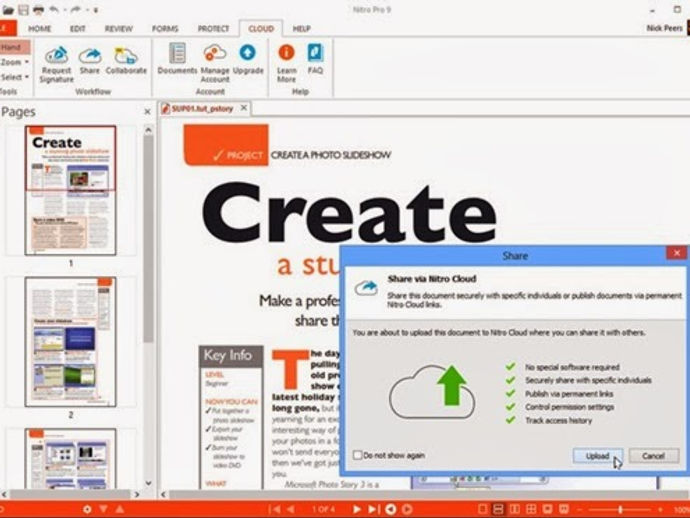Screen dimensions: 690x518
Task: Click the Upgrade account icon
Action: coord(248,59)
